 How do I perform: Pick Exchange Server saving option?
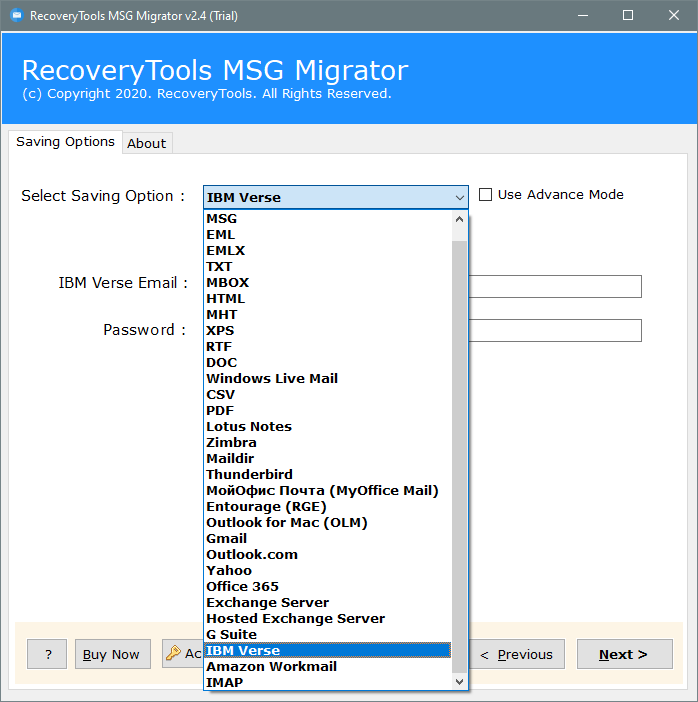click(x=328, y=603)
